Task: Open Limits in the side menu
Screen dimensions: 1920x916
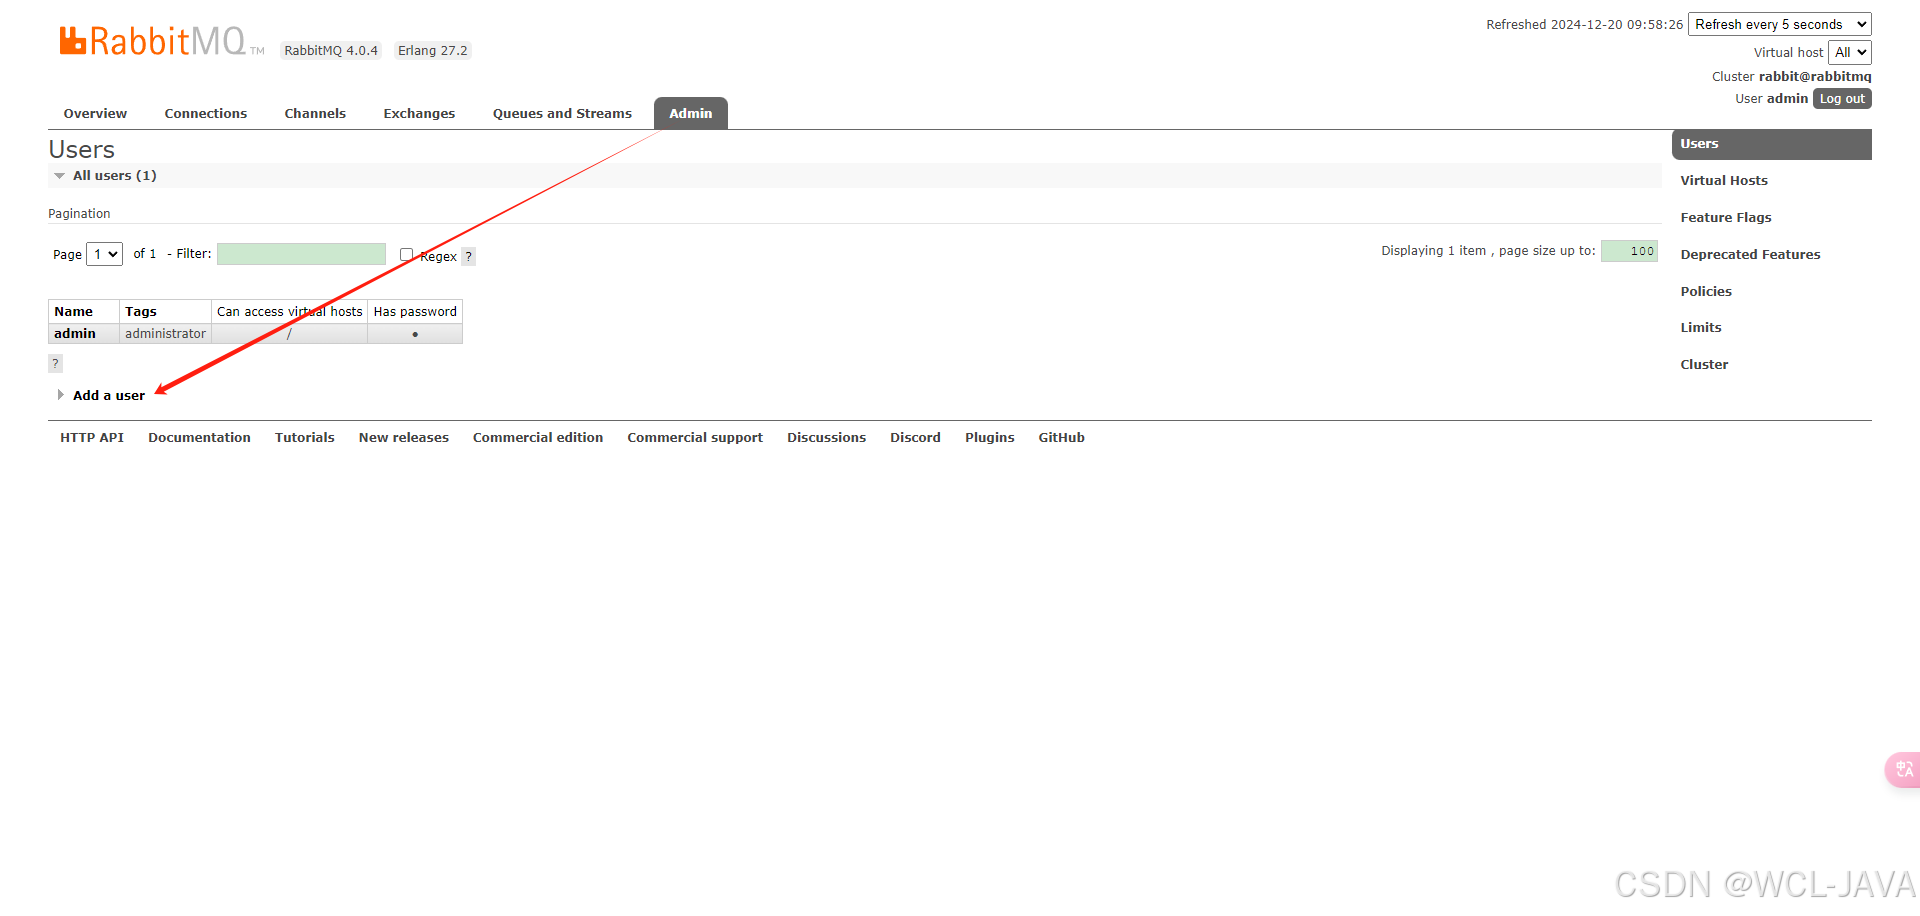Action: click(x=1701, y=327)
